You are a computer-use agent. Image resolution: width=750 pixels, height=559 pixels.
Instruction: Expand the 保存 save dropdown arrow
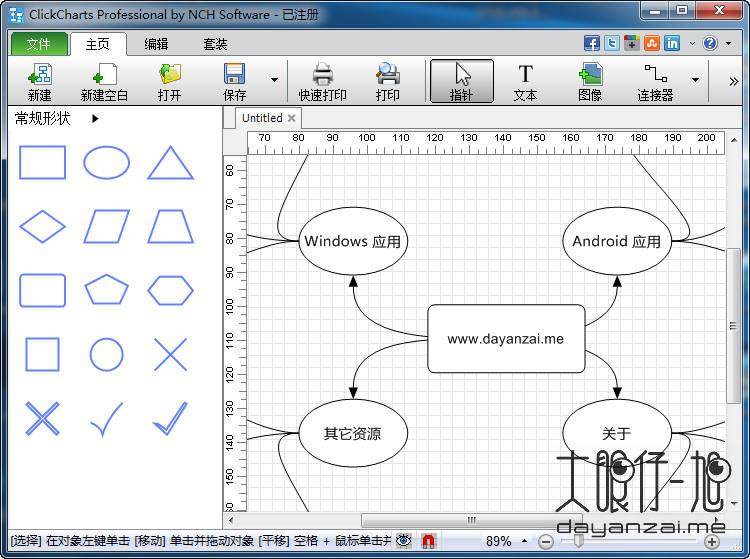274,80
